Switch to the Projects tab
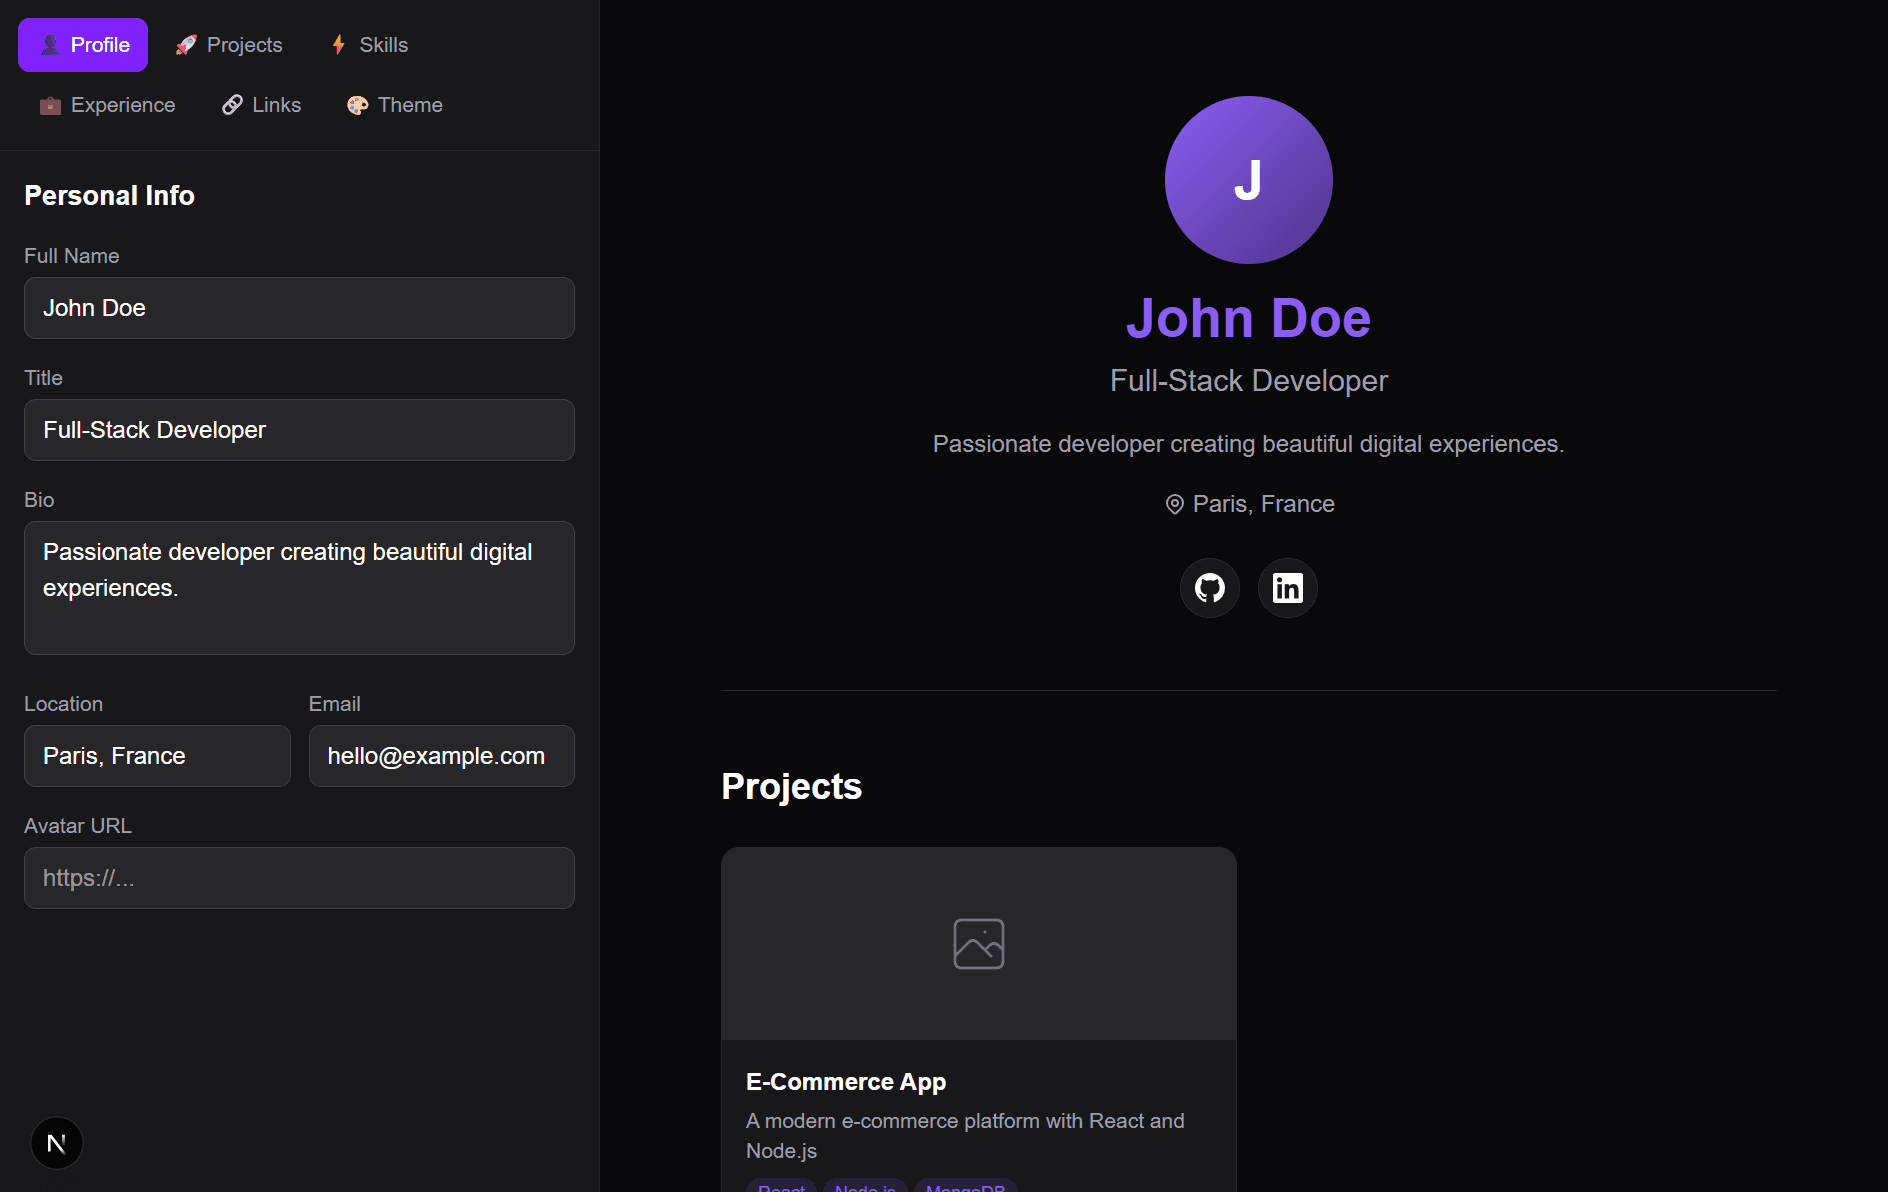Viewport: 1888px width, 1192px height. [228, 44]
